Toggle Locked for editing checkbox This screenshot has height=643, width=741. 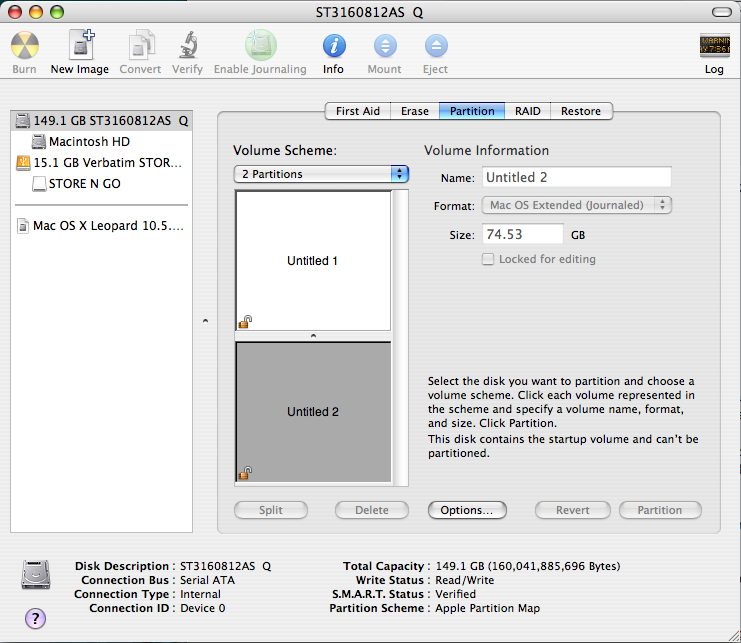click(488, 259)
